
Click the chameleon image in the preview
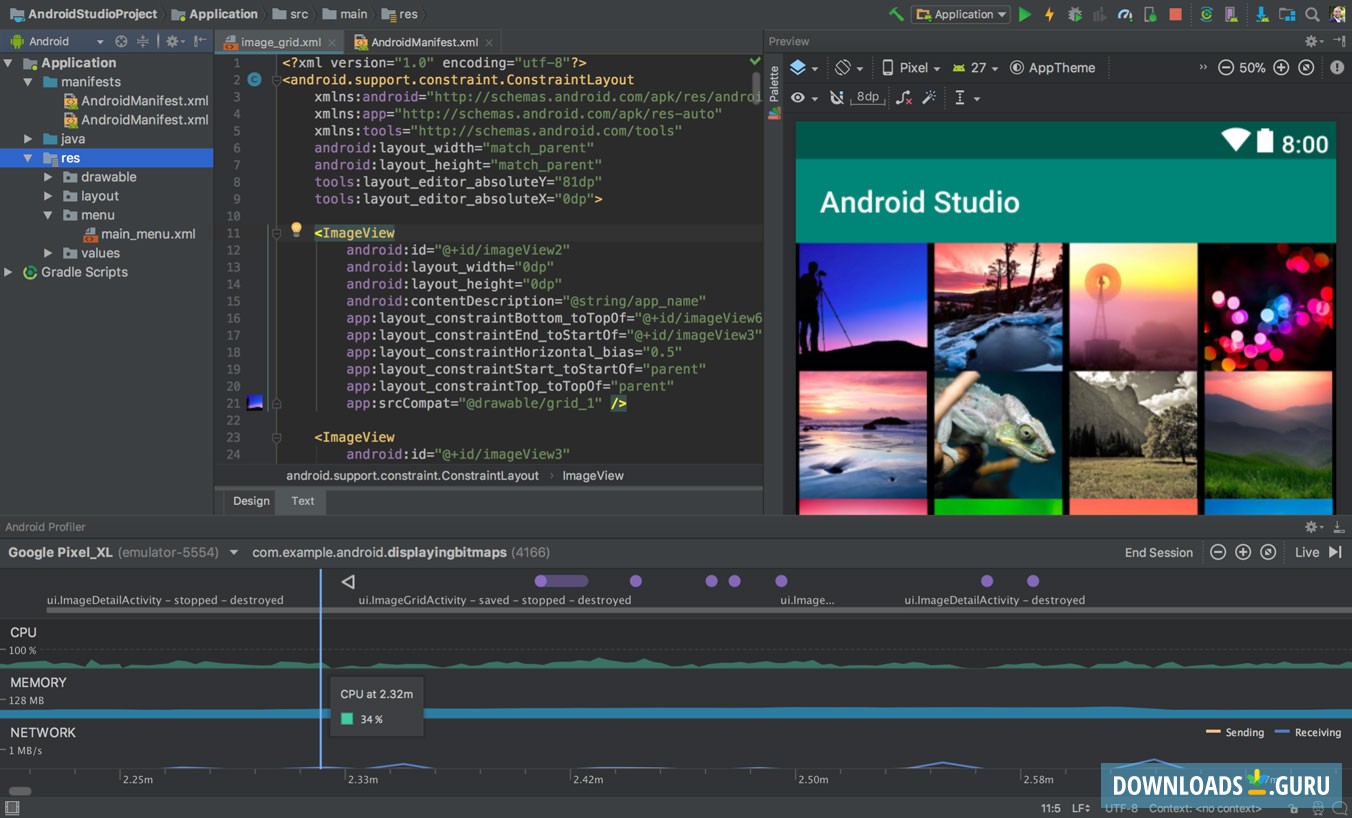998,434
